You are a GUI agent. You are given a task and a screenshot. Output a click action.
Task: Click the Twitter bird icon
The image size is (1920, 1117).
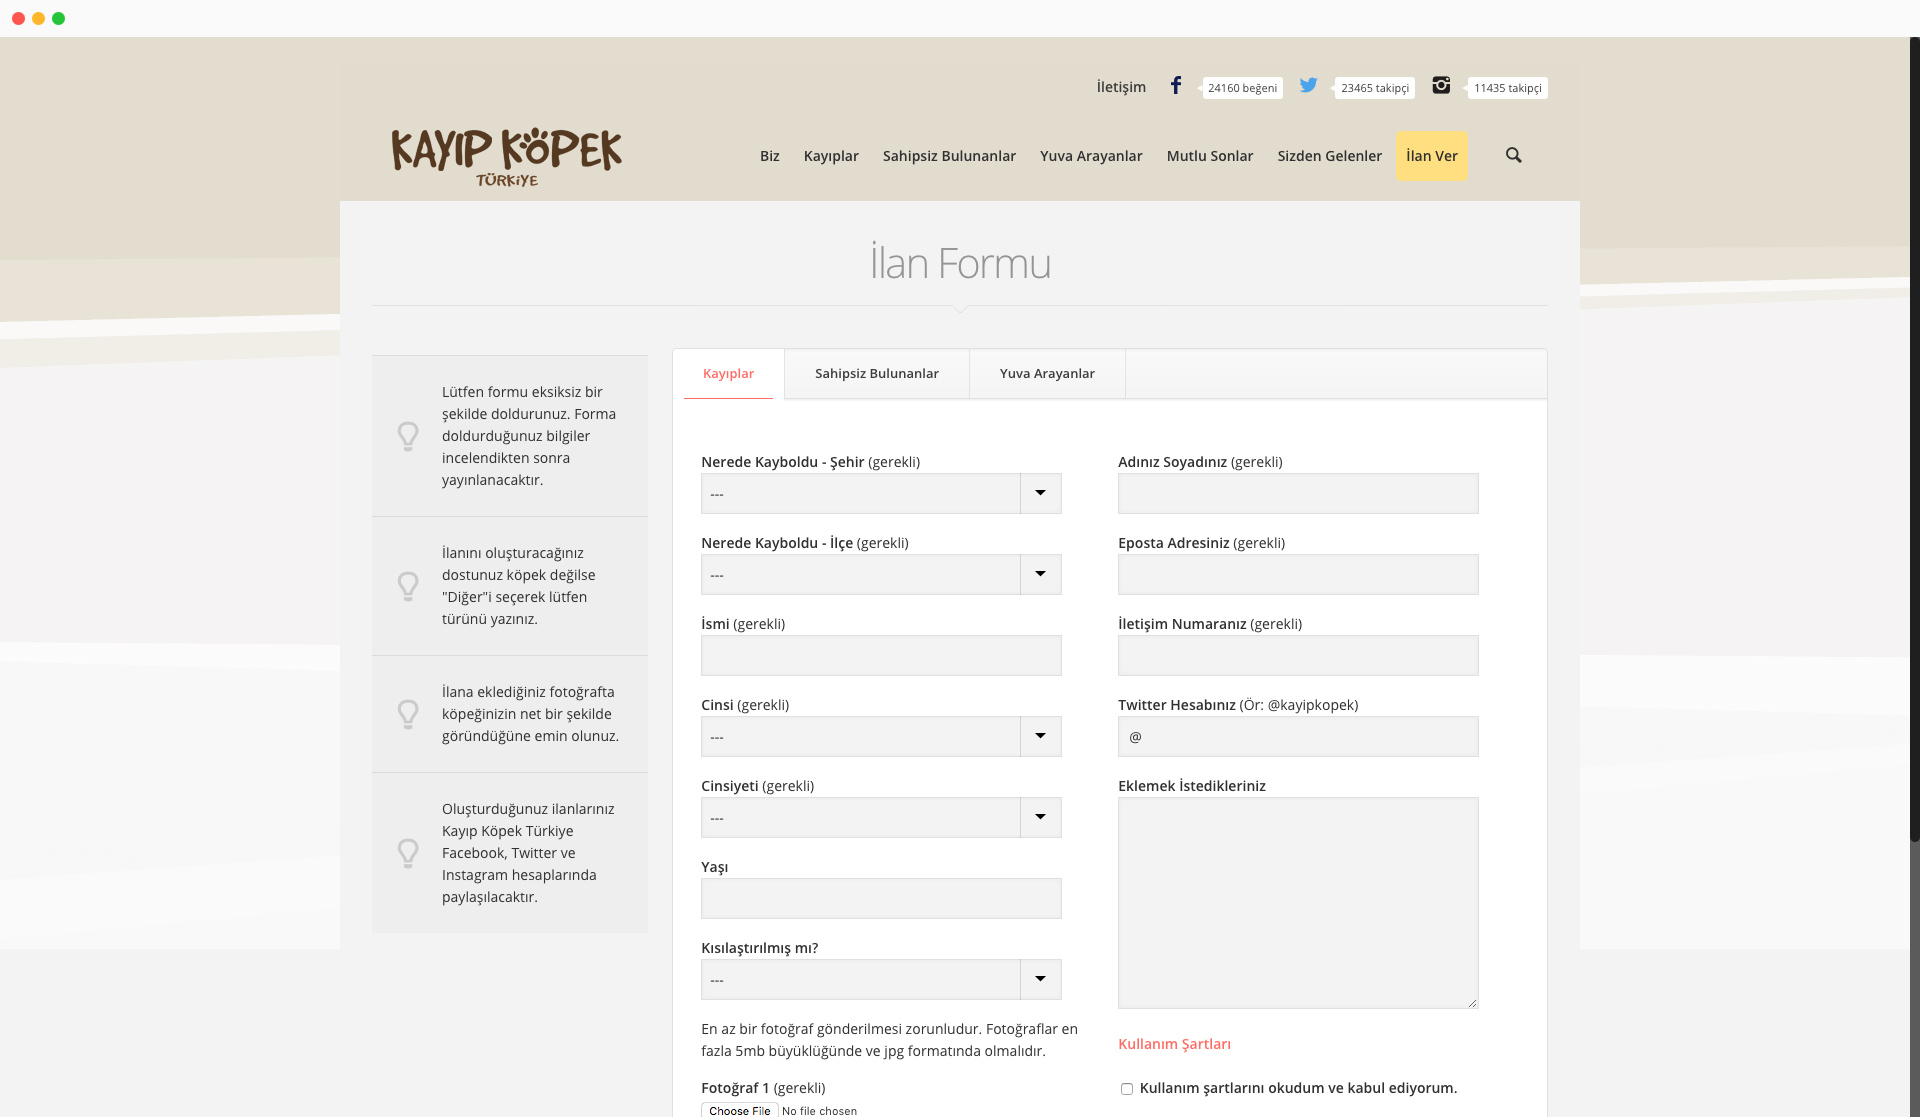tap(1308, 86)
